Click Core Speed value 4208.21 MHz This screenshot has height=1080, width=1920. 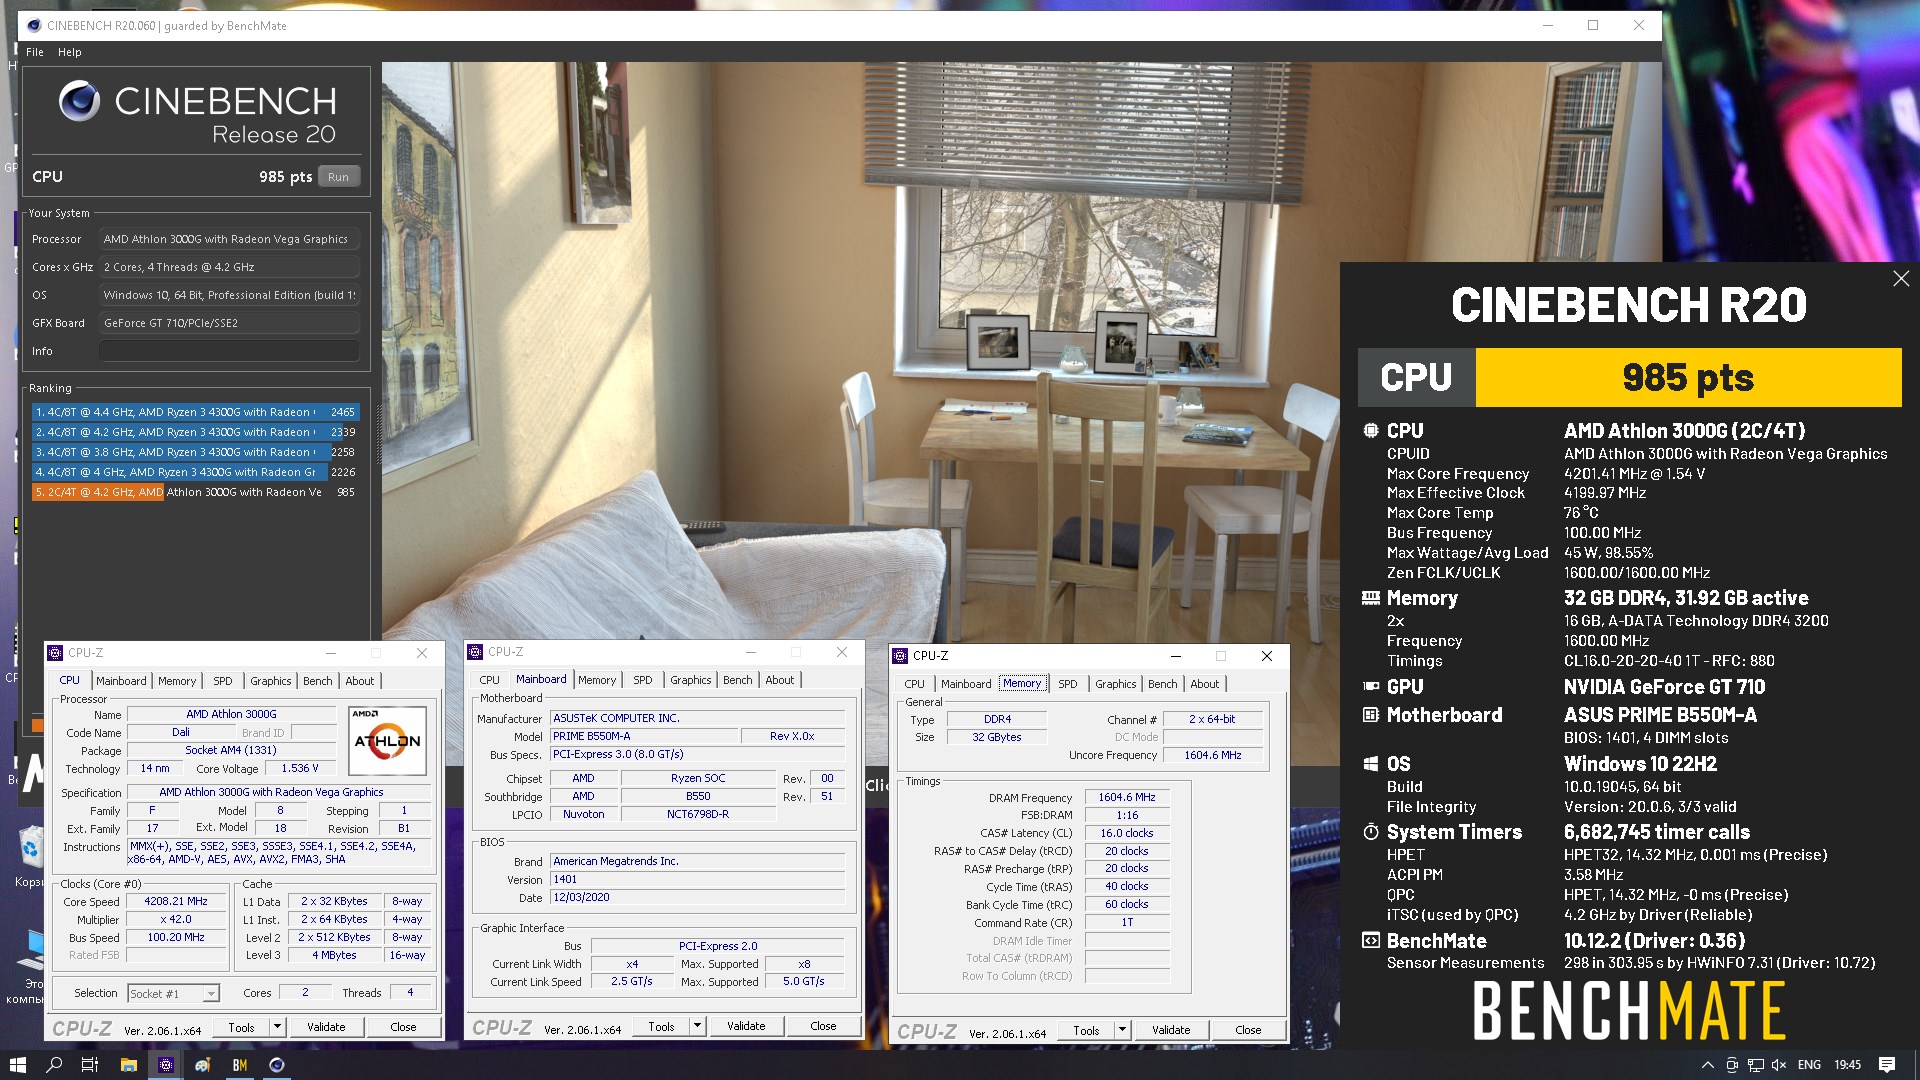[x=177, y=902]
